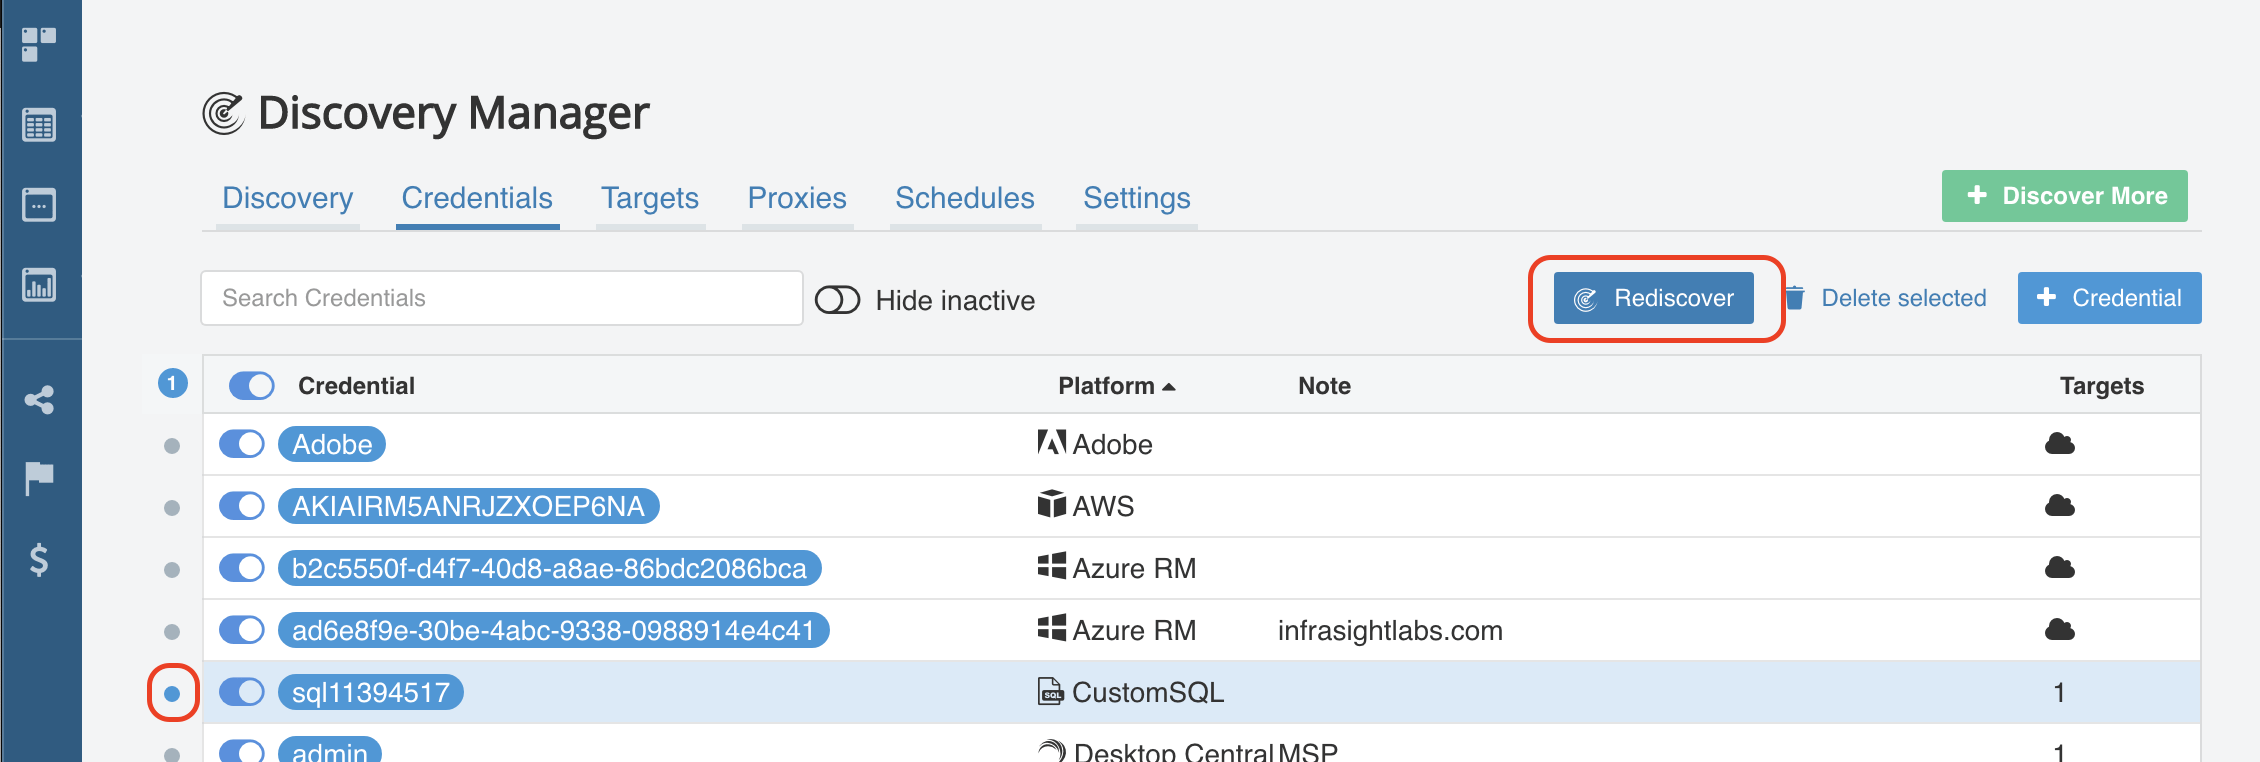Click Windows logo in ad6e8f9e Azure RM row
This screenshot has height=762, width=2260.
point(1051,628)
